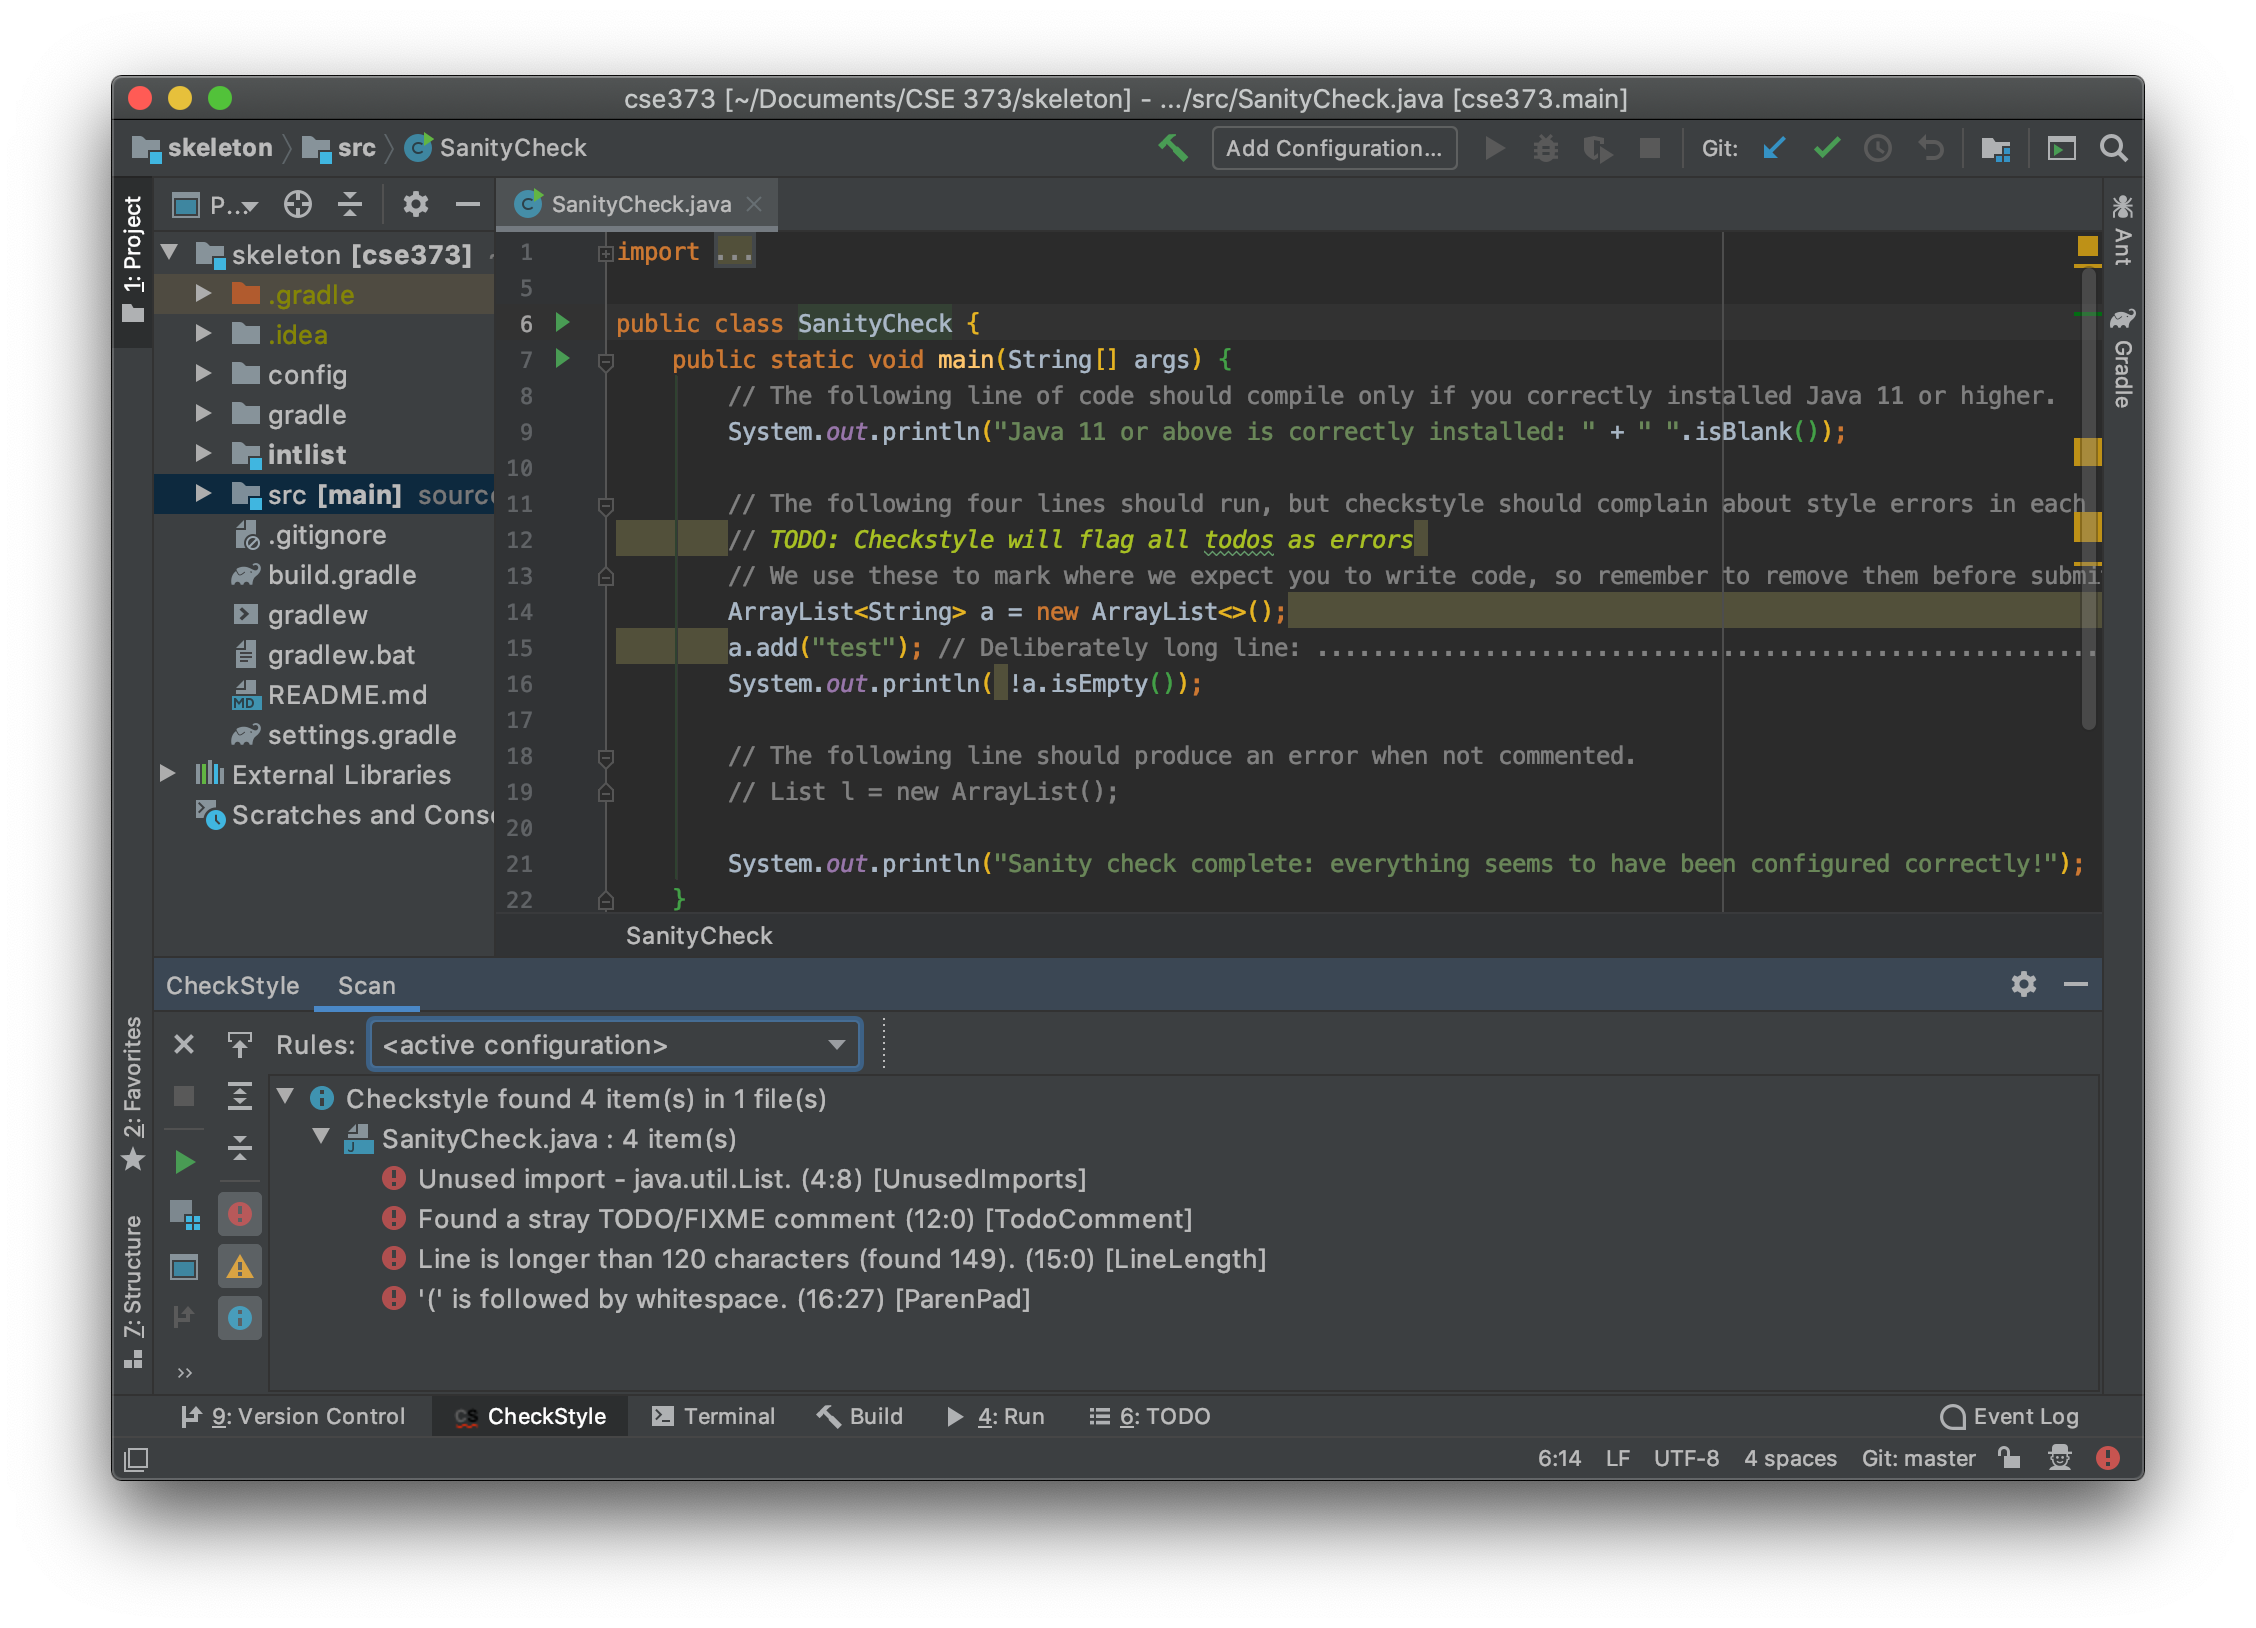The image size is (2256, 1628).
Task: Collapse the SanityCheck.java results group
Action: (320, 1138)
